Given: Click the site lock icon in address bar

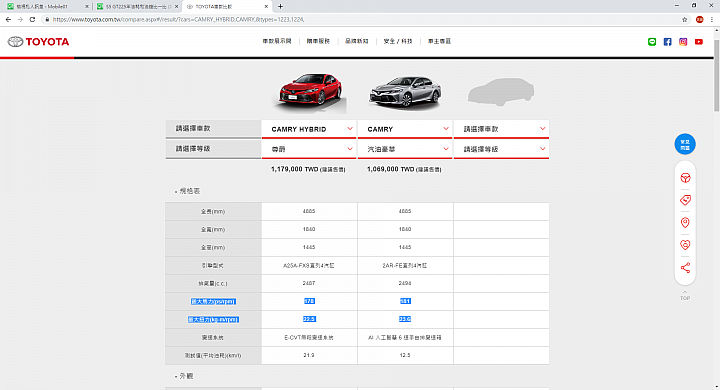Looking at the screenshot, I should [47, 19].
